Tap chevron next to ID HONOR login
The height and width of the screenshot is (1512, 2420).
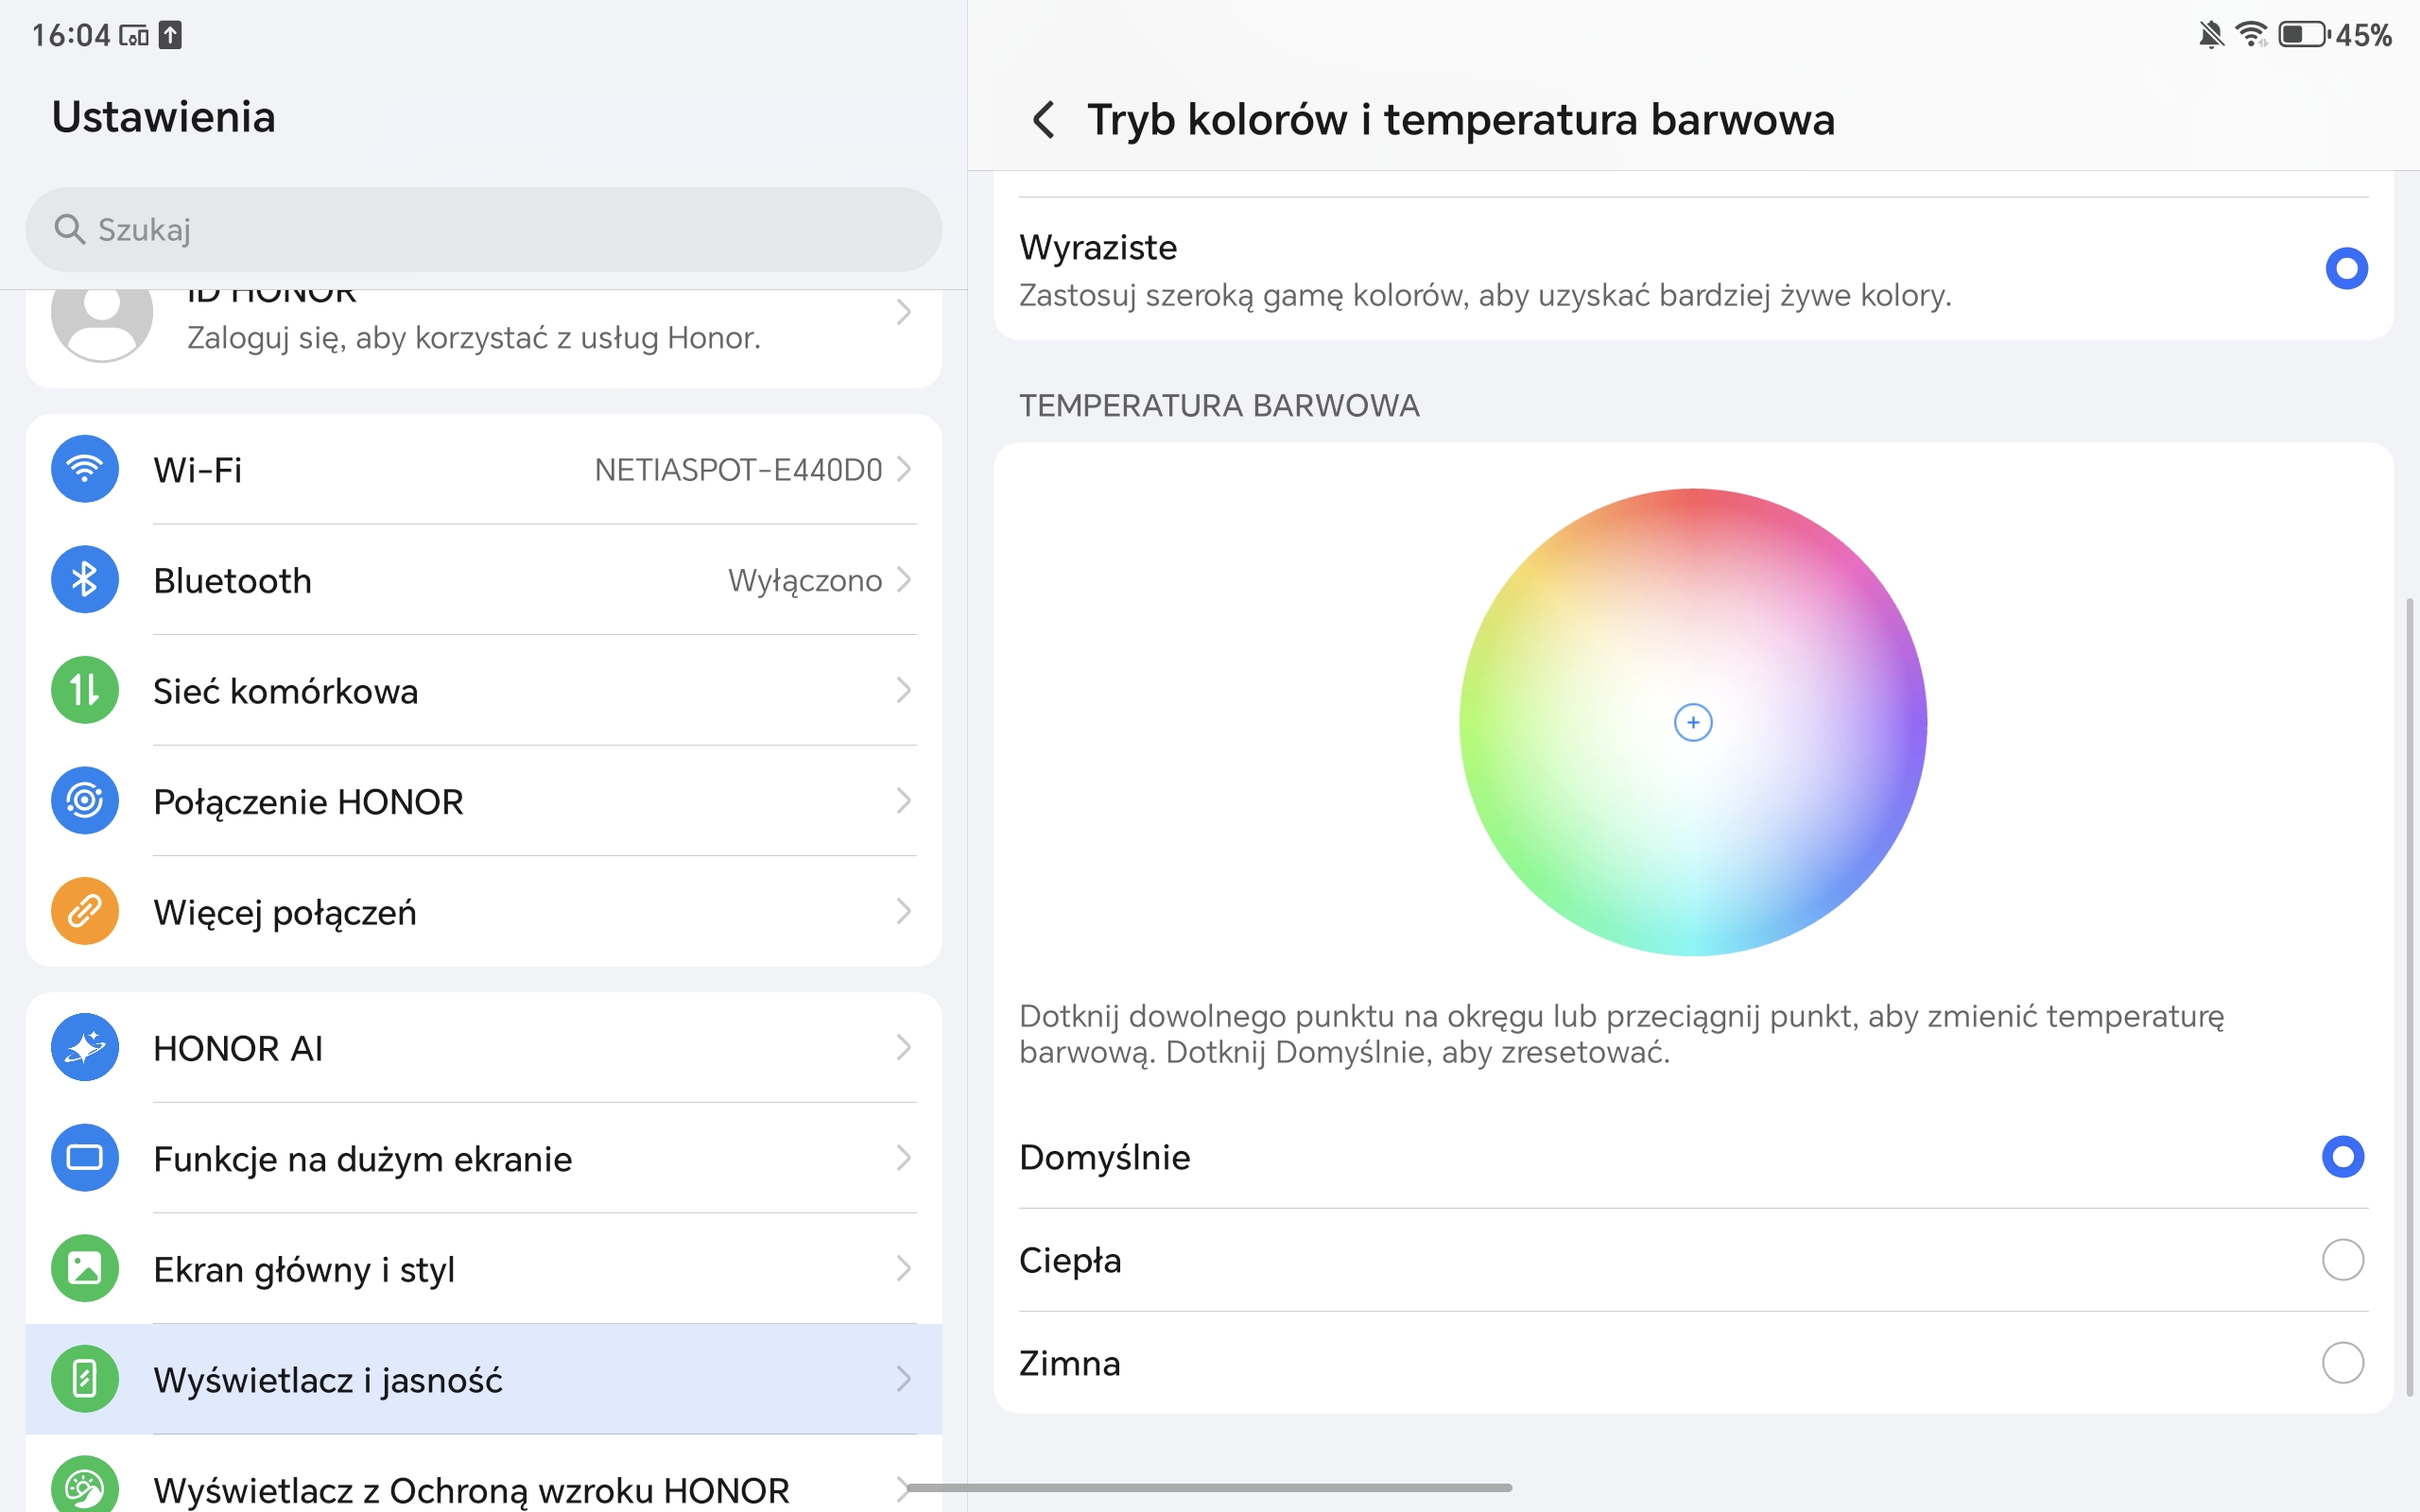pos(904,313)
